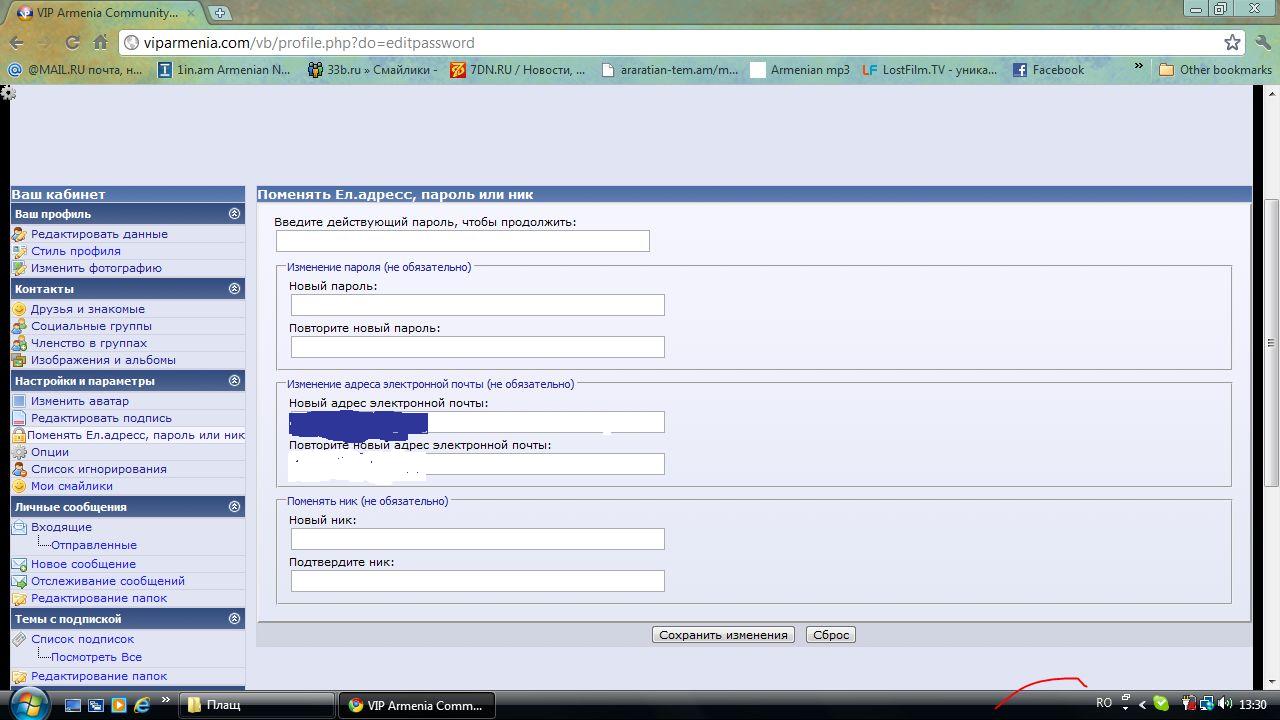
Task: Click Сохранить изменения button
Action: tap(723, 635)
